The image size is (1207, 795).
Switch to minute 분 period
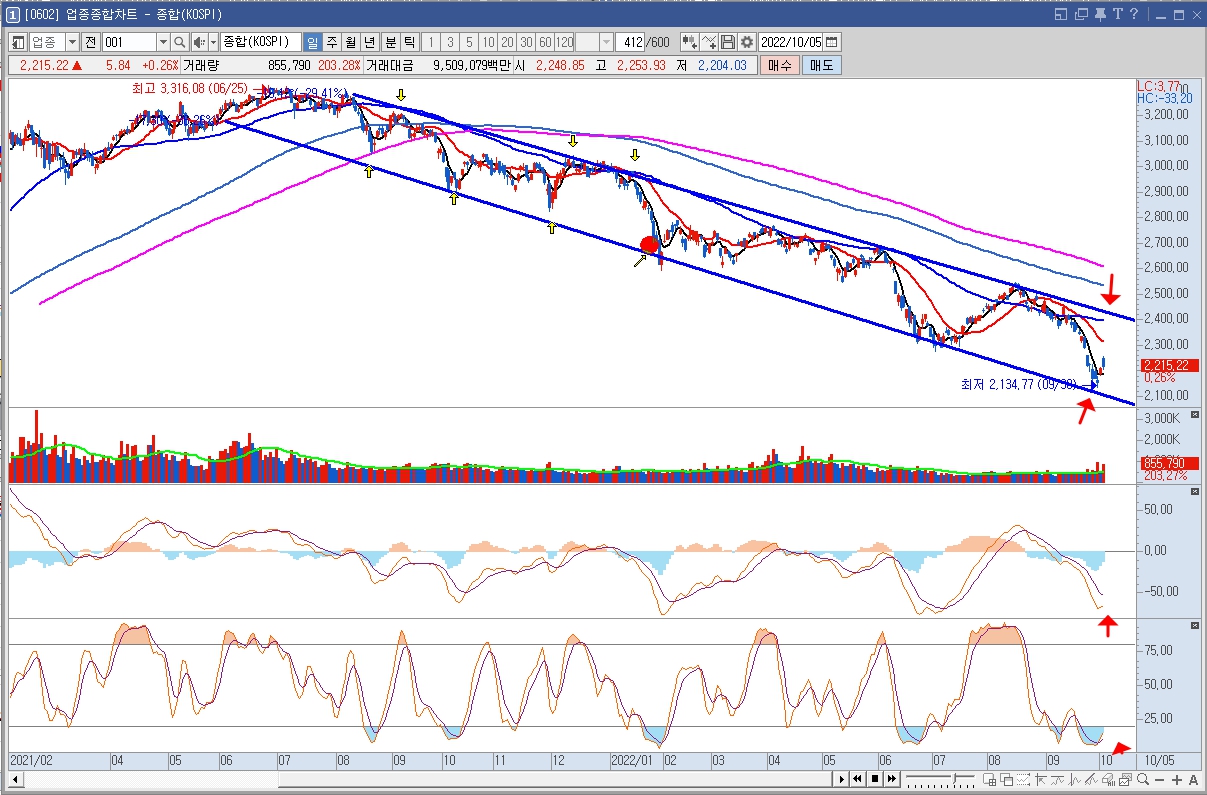(x=389, y=42)
